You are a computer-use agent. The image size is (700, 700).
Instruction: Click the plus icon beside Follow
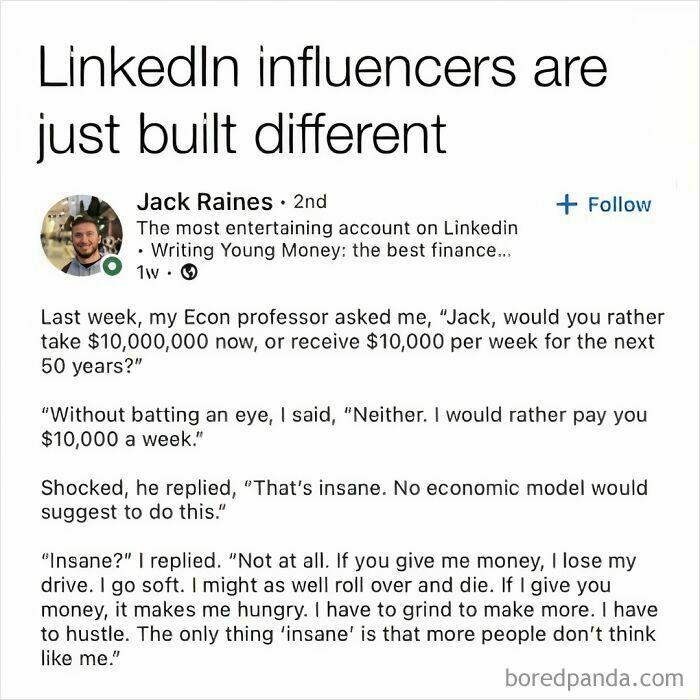click(x=566, y=204)
